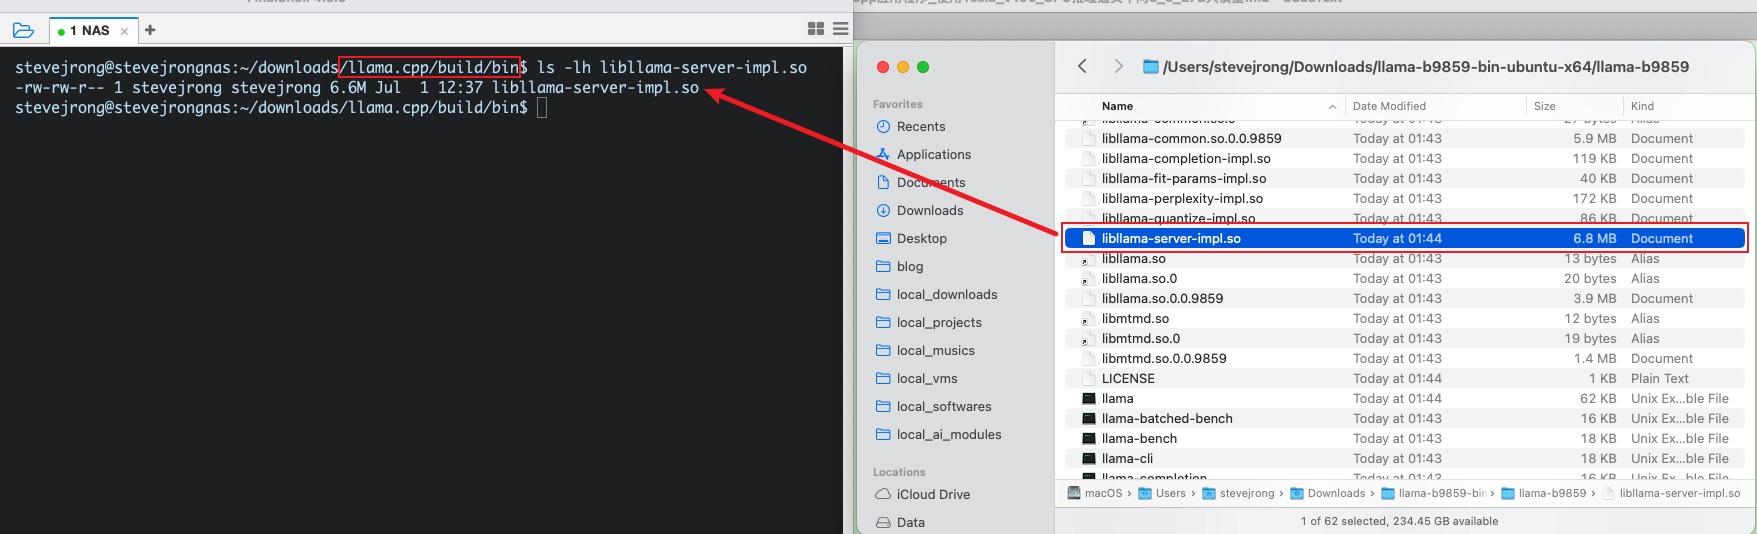Close the Finder window with red button
1757x534 pixels.
coord(883,67)
